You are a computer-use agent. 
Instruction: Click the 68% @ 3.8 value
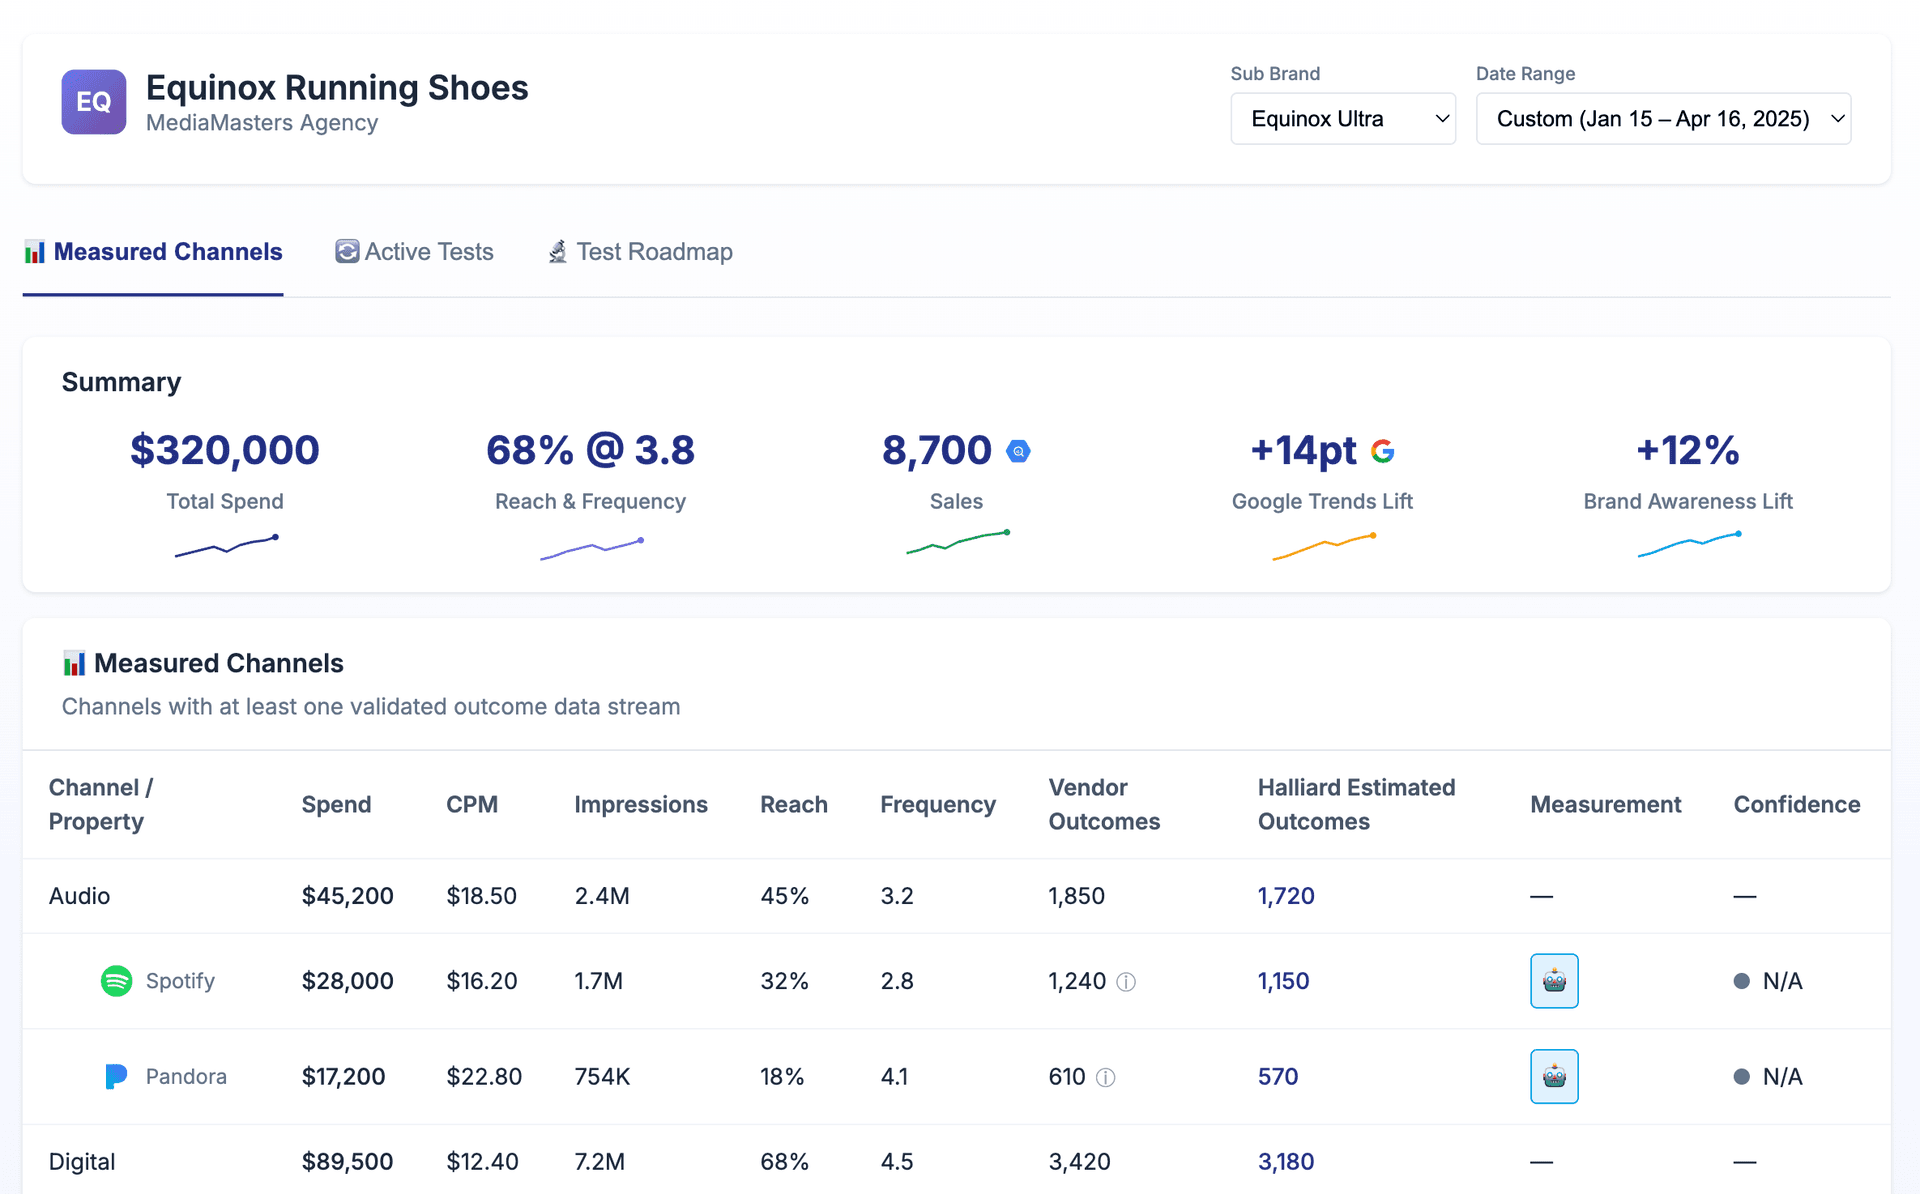coord(591,451)
